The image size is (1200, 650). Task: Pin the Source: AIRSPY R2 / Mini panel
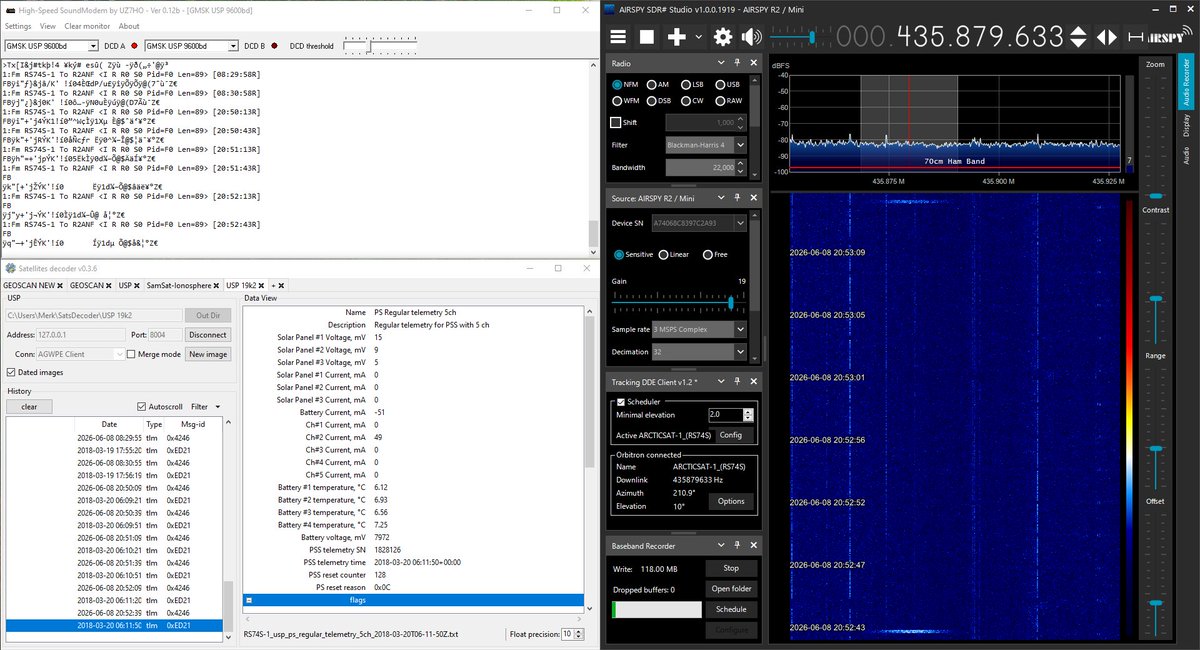click(x=736, y=198)
